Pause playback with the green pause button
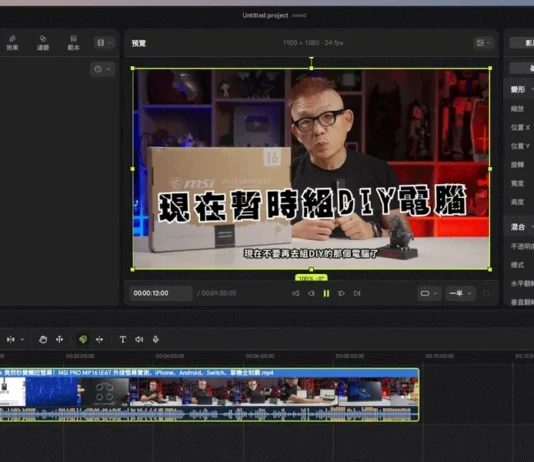534x462 pixels. (x=326, y=293)
